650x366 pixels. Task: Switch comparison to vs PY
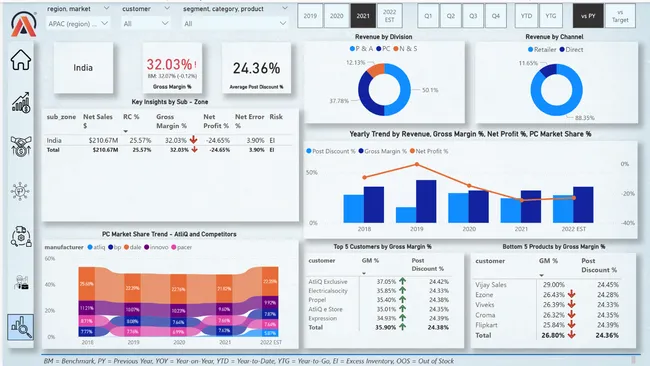pyautogui.click(x=588, y=16)
